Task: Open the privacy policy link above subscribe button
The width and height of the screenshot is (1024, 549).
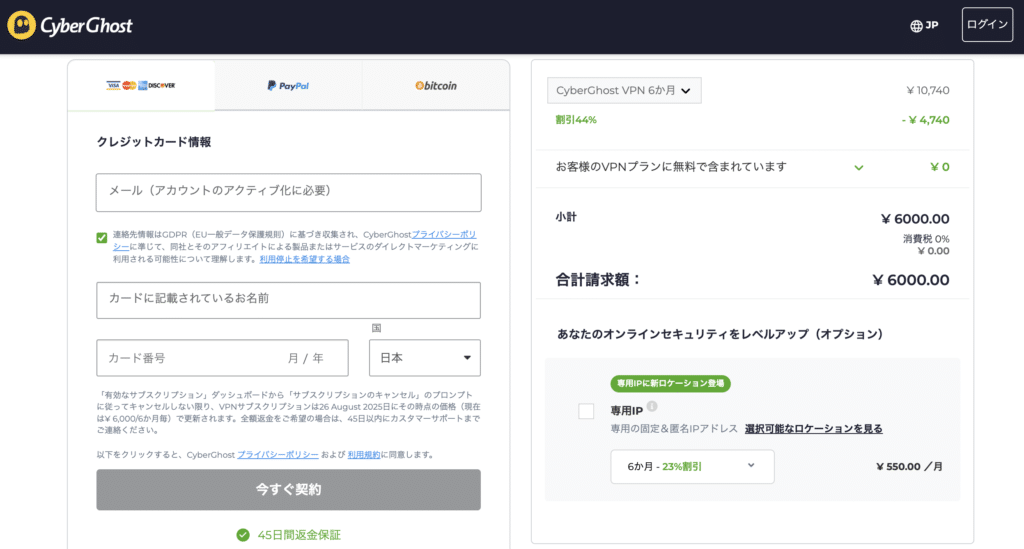Action: click(x=278, y=455)
